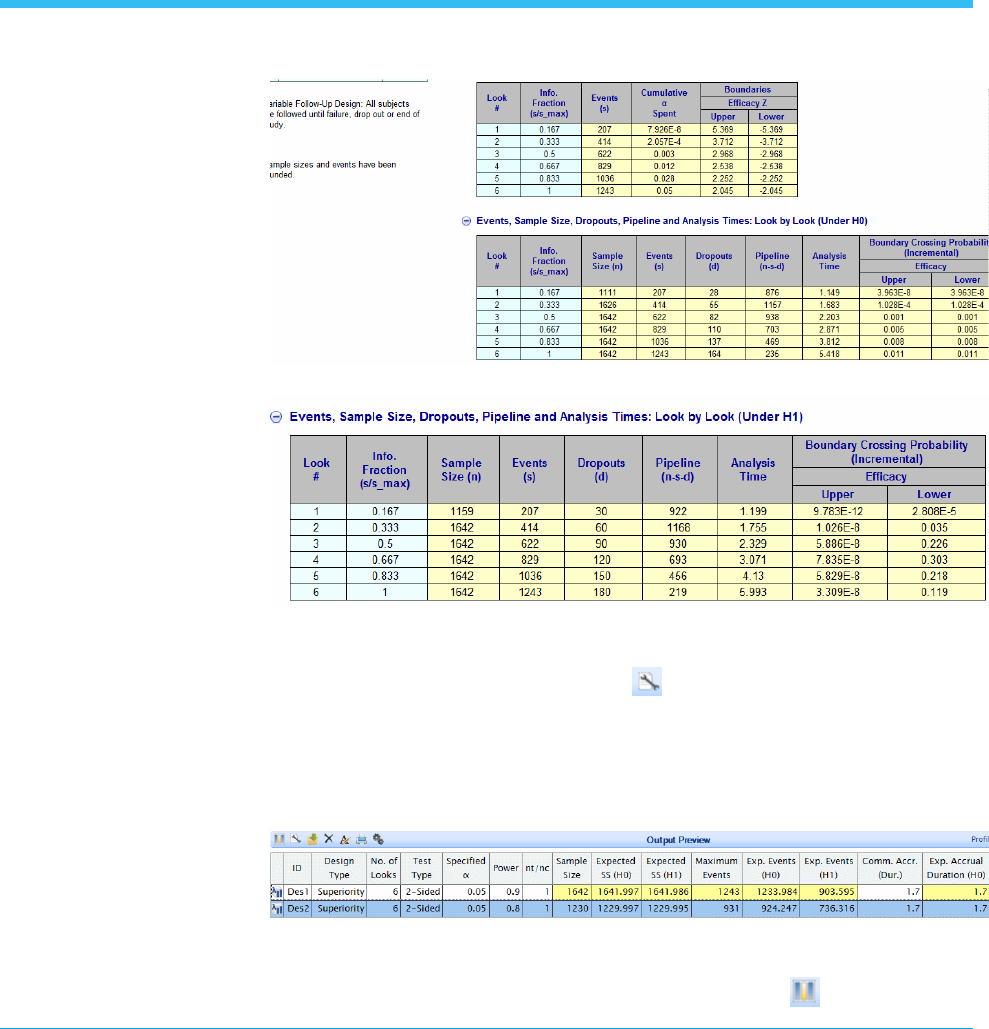Click Des1 Power value 0.9
989x1029 pixels.
click(x=505, y=892)
